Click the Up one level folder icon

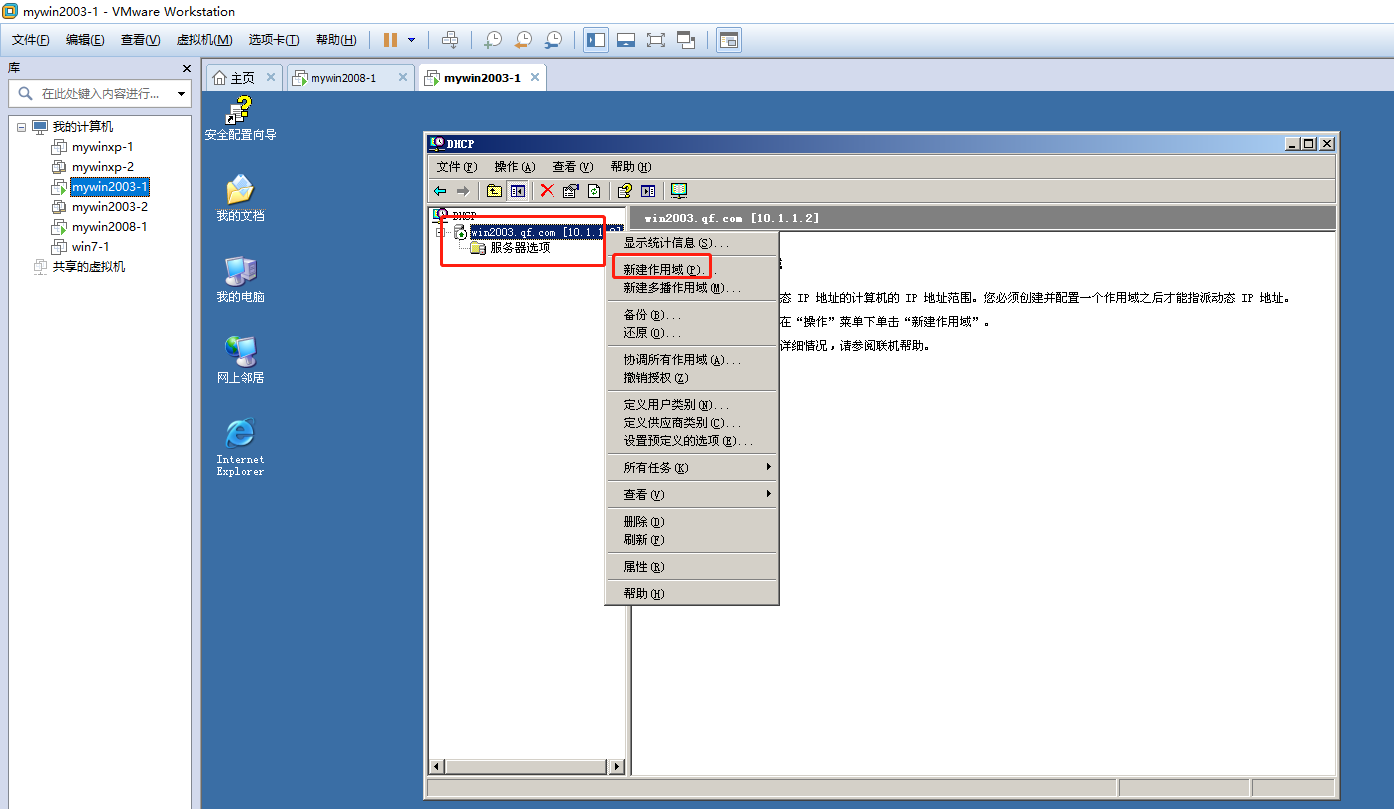pyautogui.click(x=494, y=191)
